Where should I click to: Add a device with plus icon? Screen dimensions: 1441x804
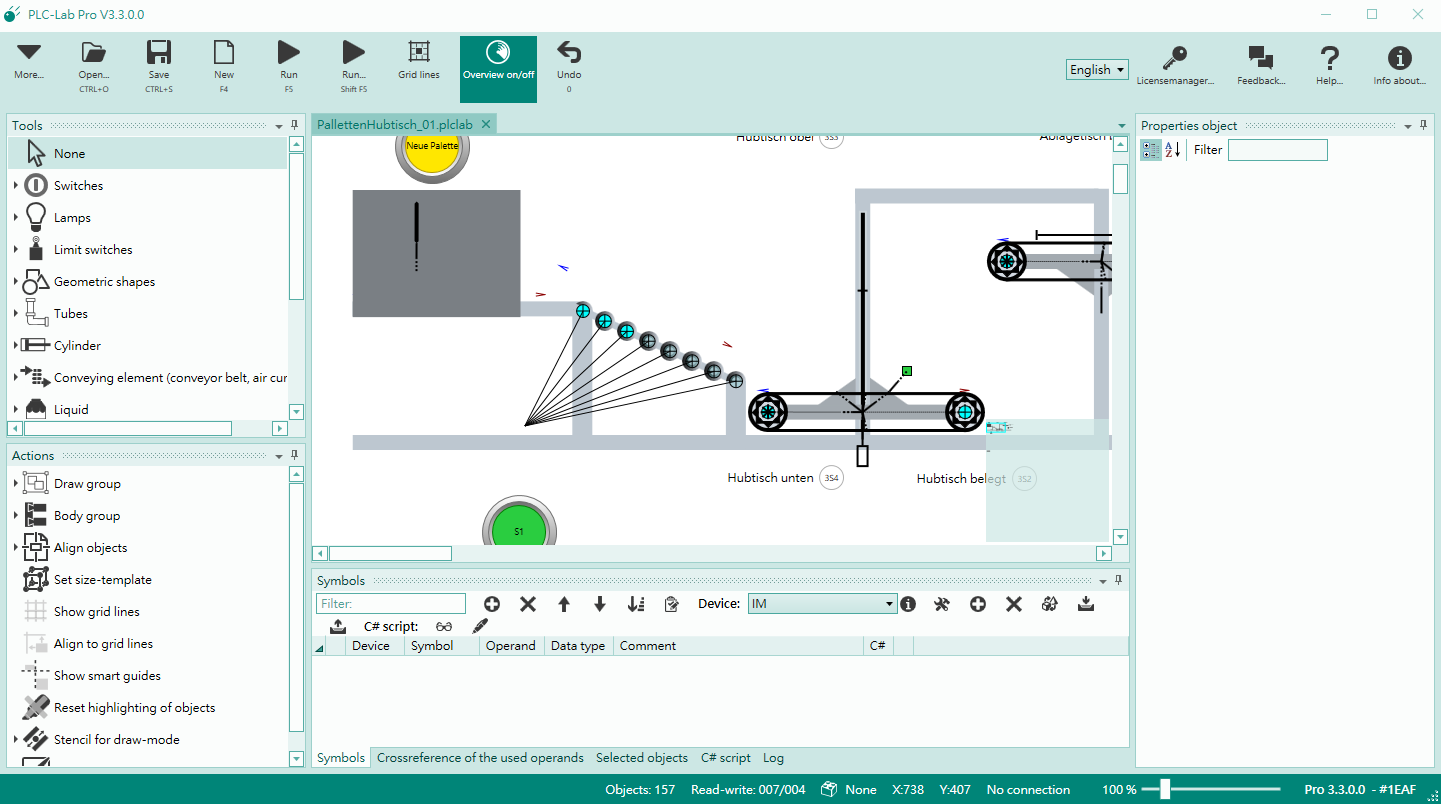pos(978,604)
